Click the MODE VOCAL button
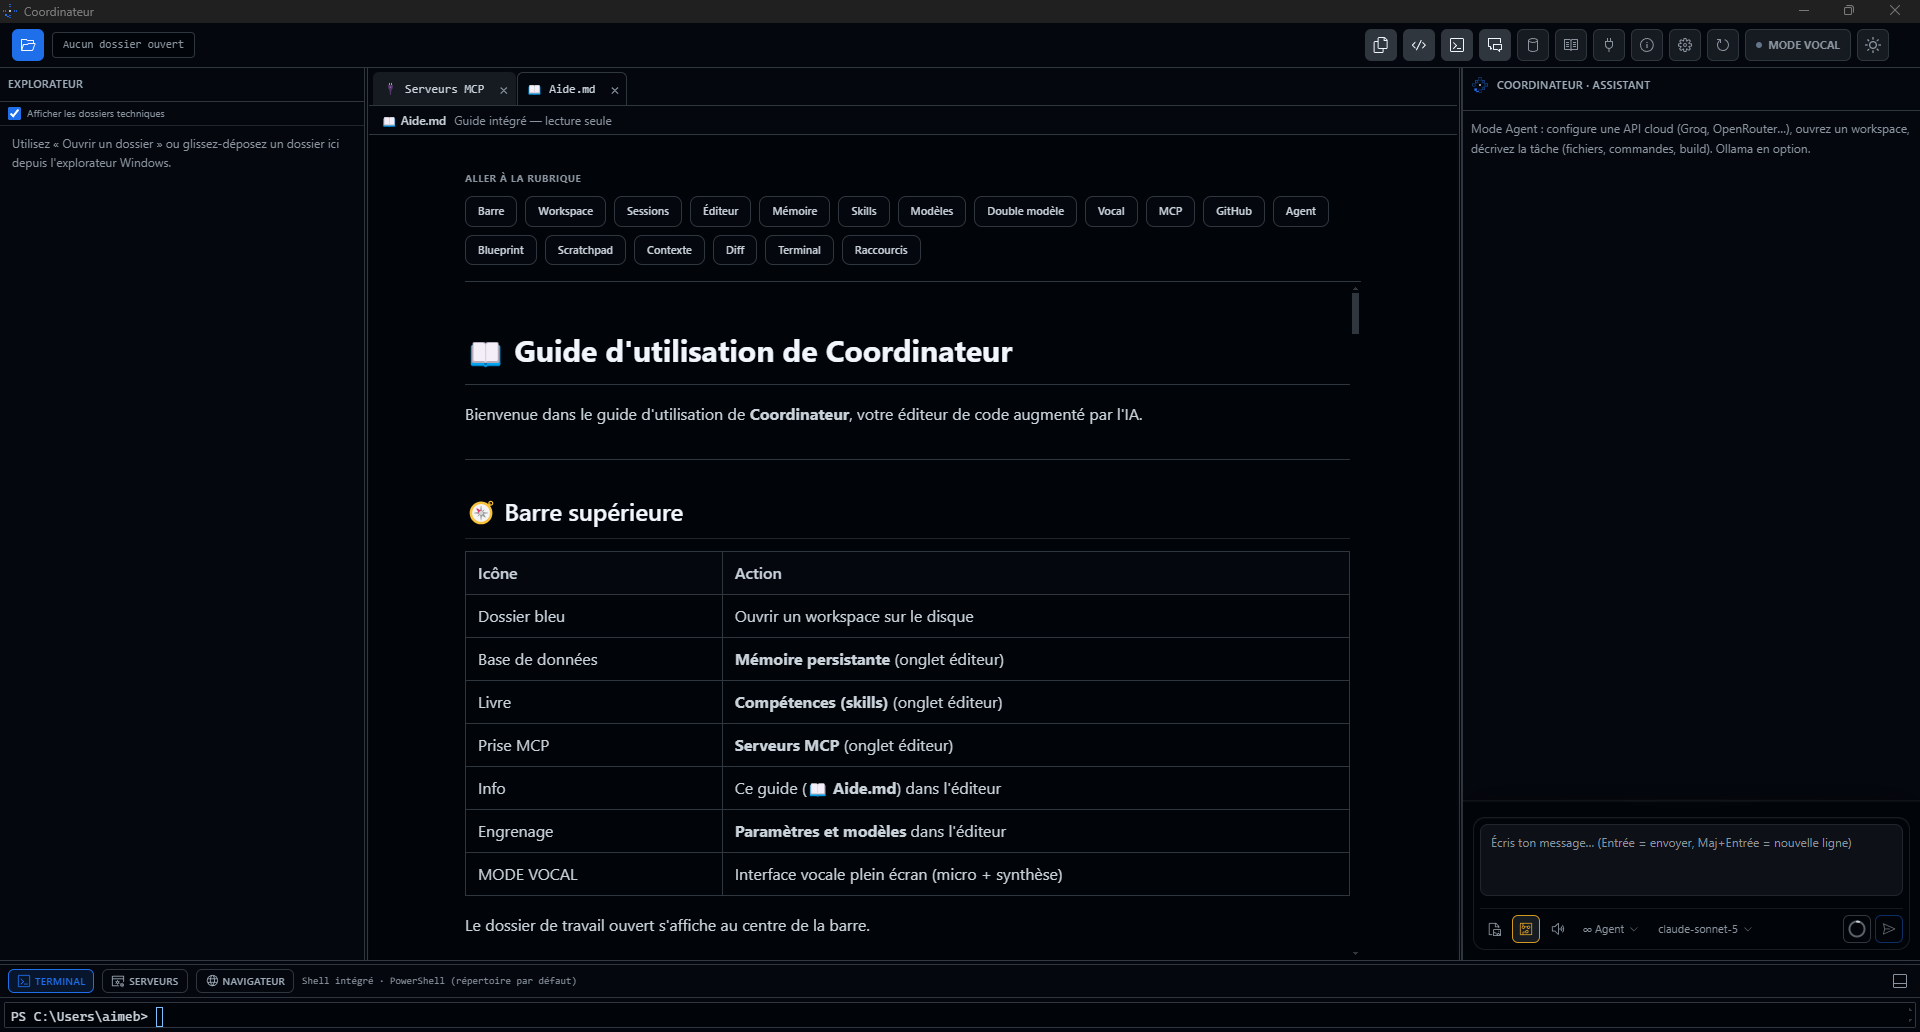The height and width of the screenshot is (1032, 1920). click(1798, 45)
